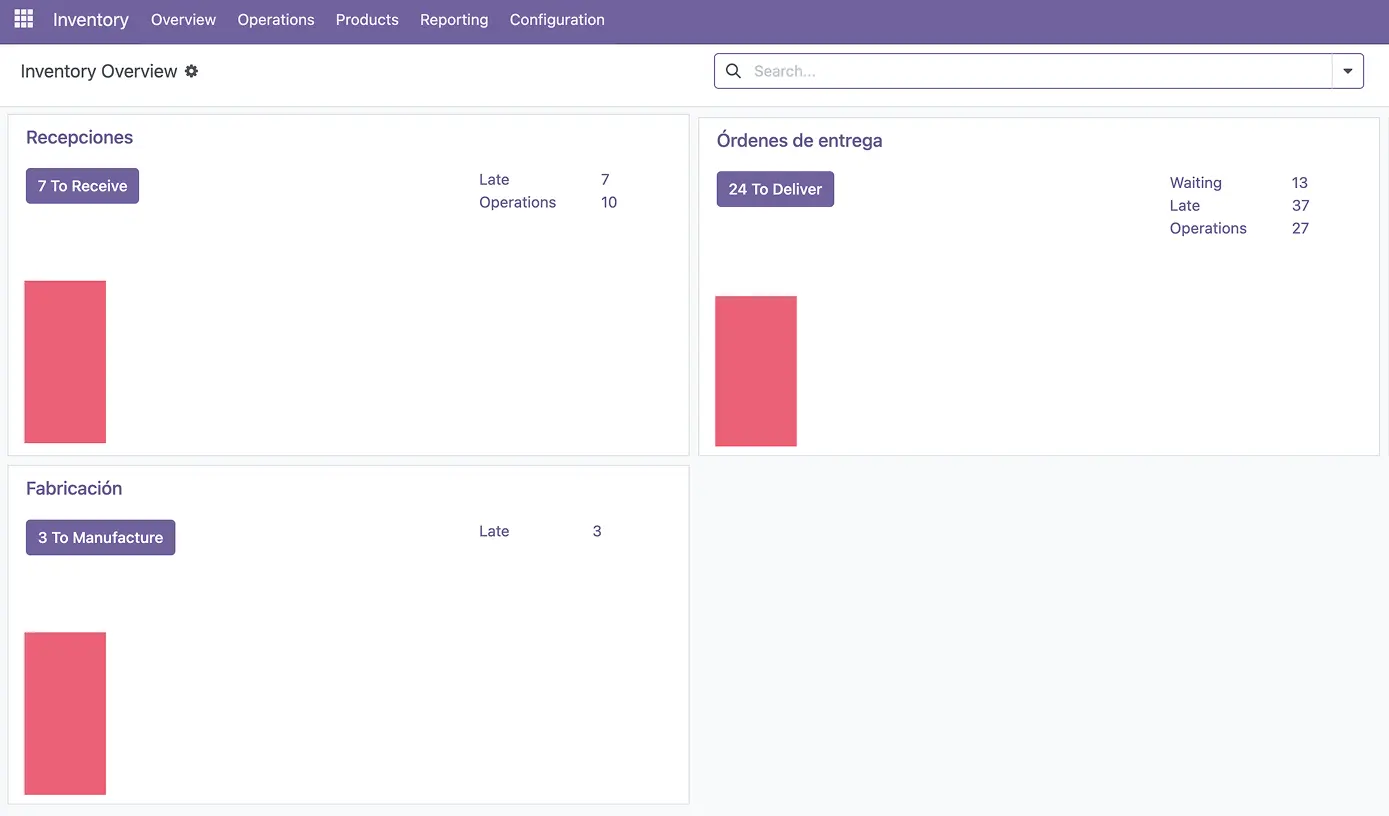1389x816 pixels.
Task: Click the 3 To Manufacture button
Action: 100,537
